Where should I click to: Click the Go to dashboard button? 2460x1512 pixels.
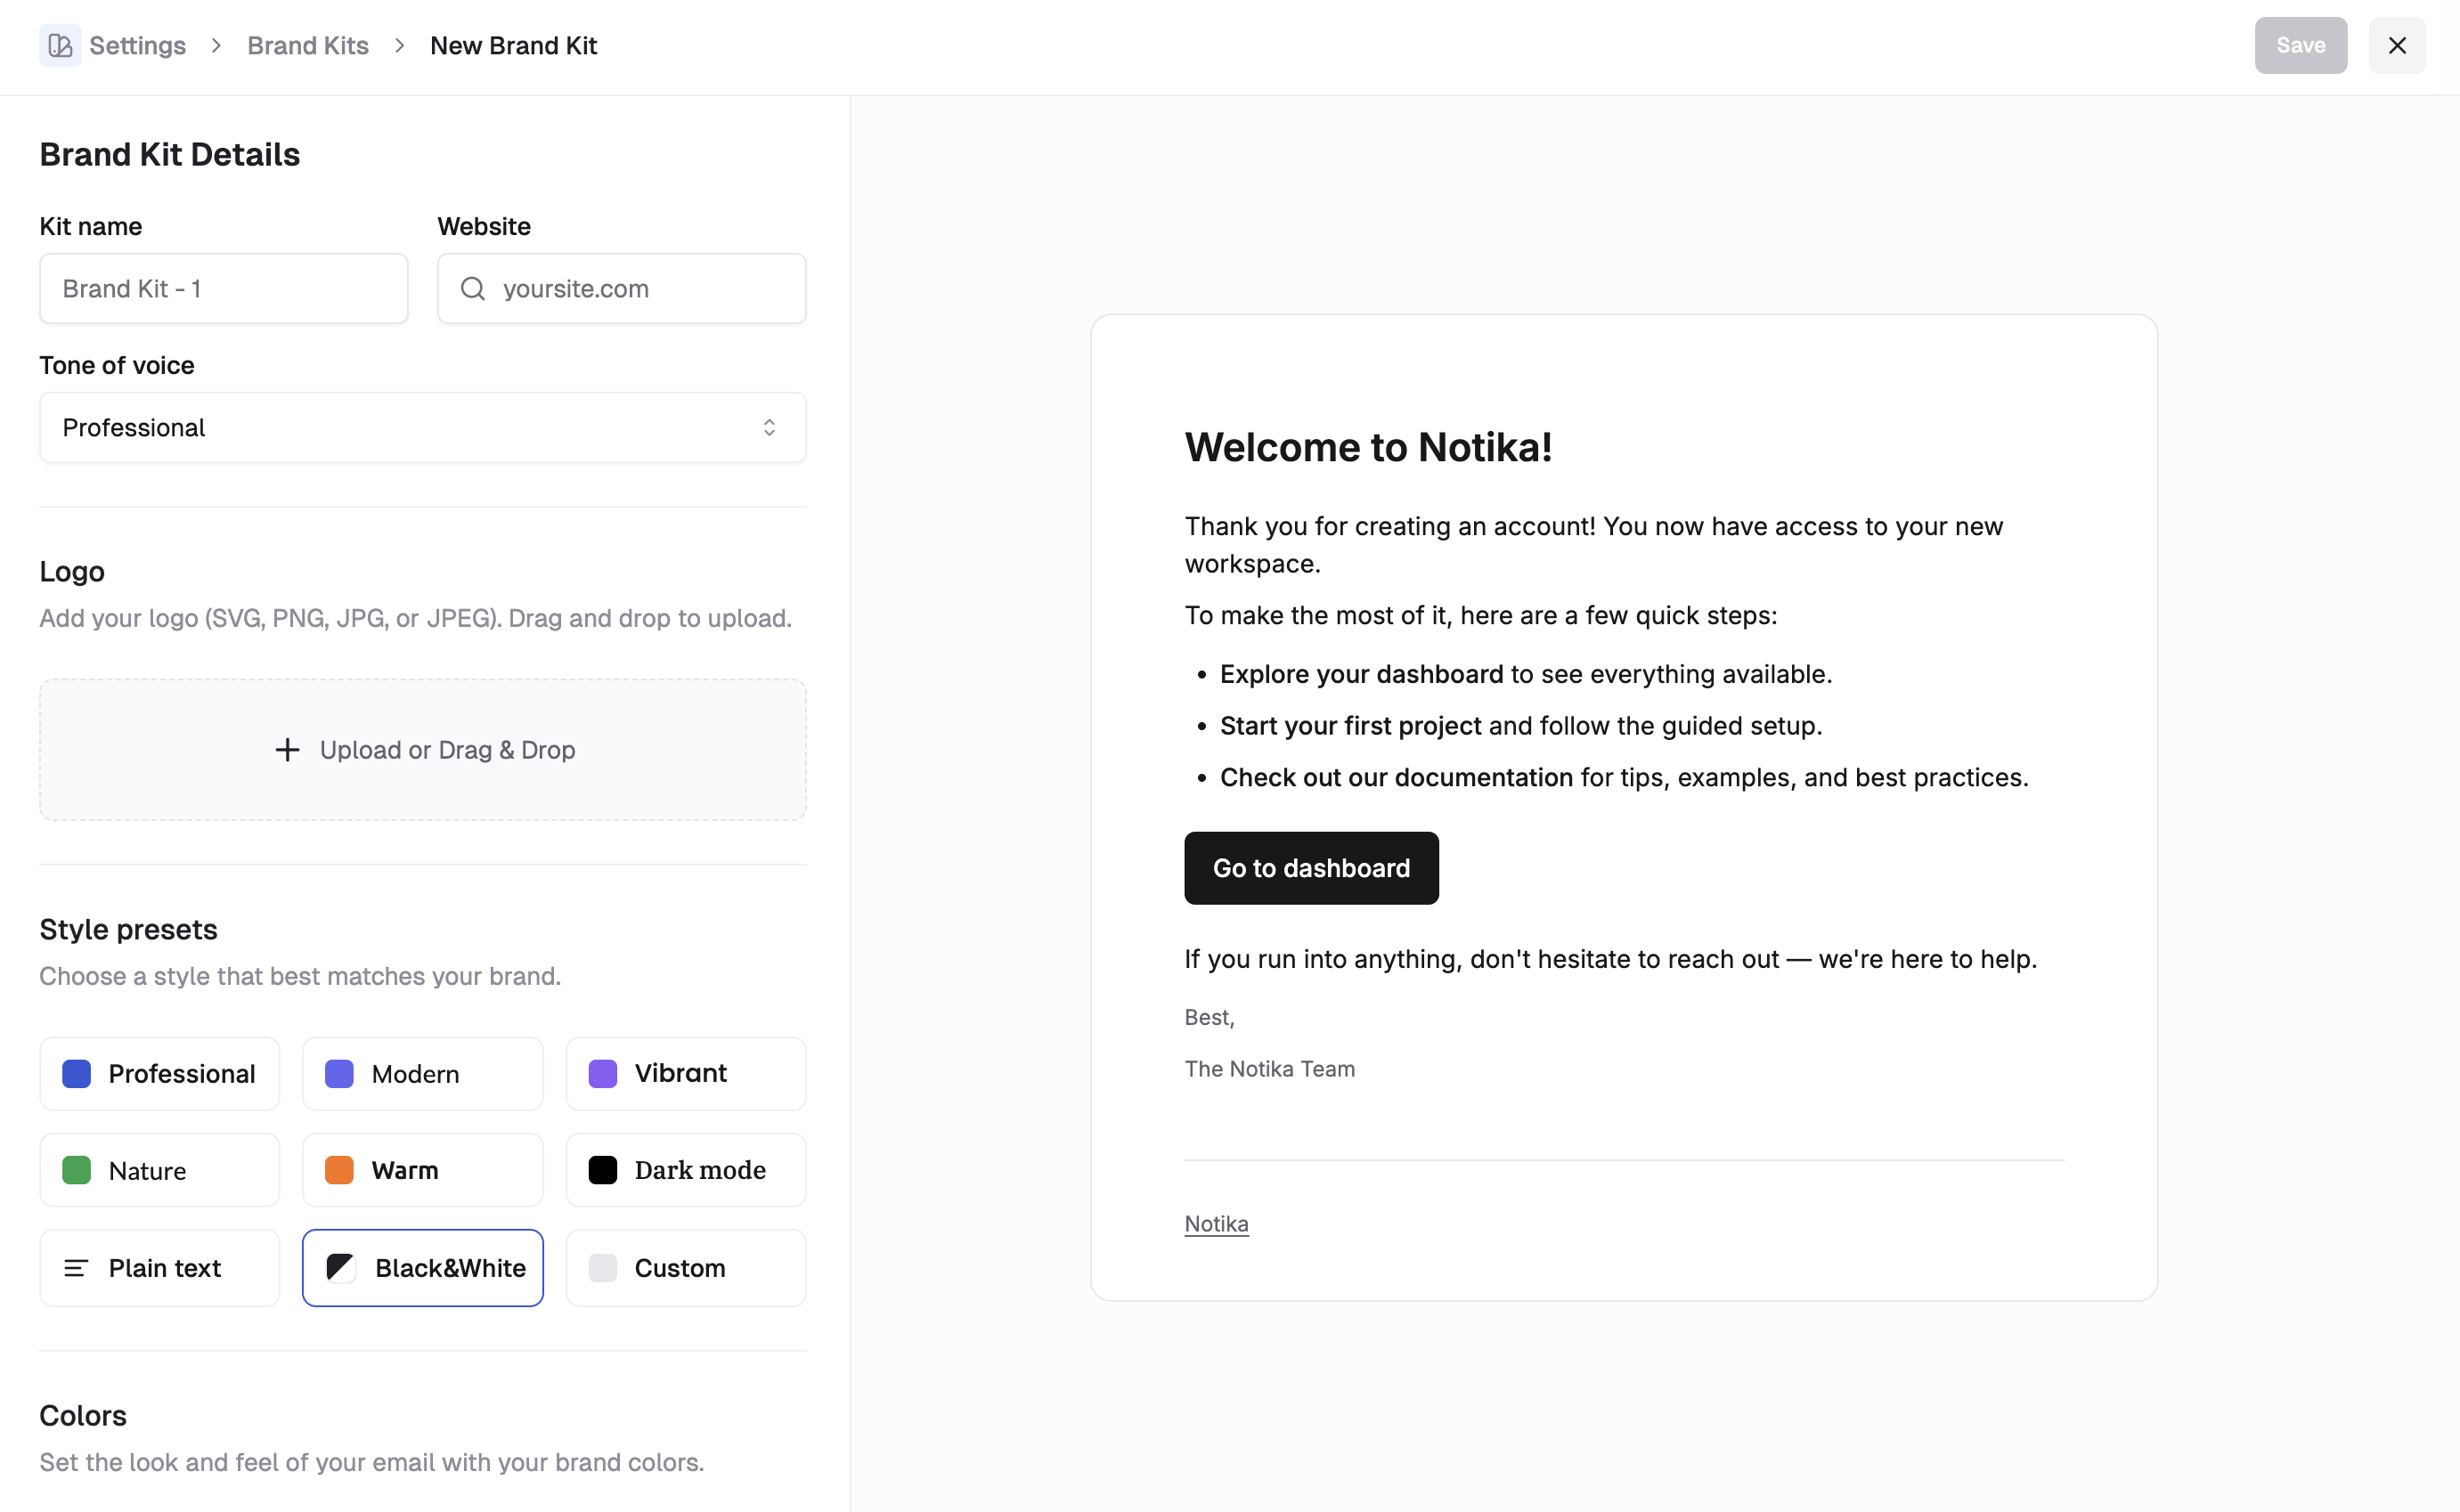pyautogui.click(x=1311, y=867)
